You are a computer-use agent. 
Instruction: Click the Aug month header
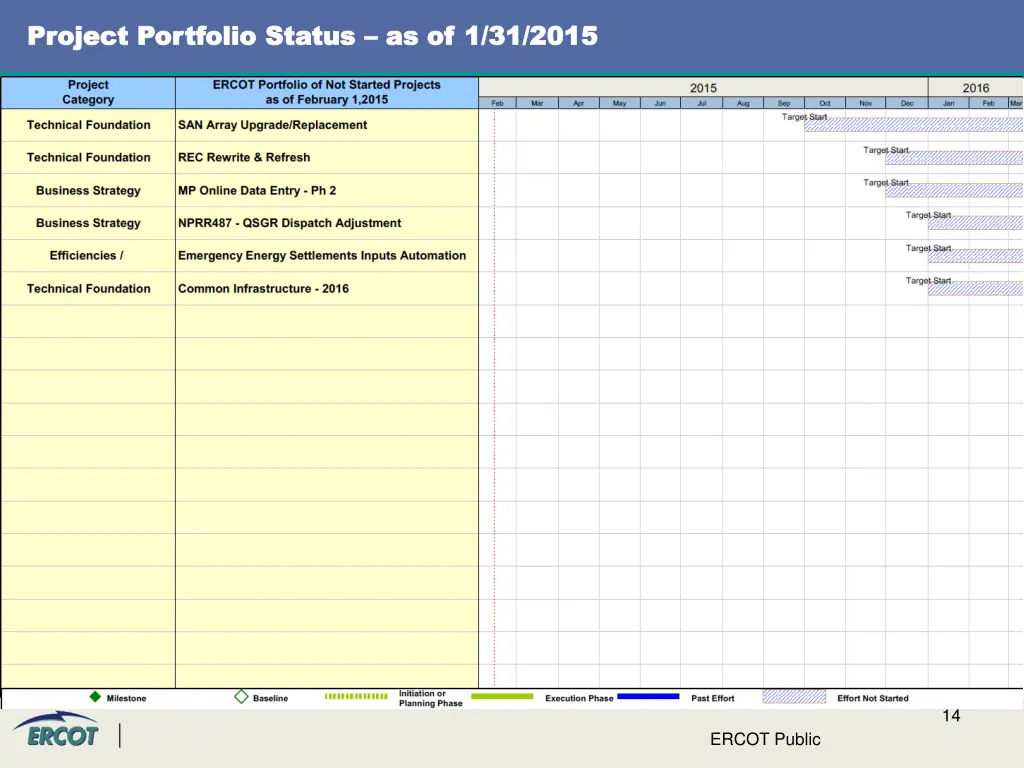click(743, 103)
